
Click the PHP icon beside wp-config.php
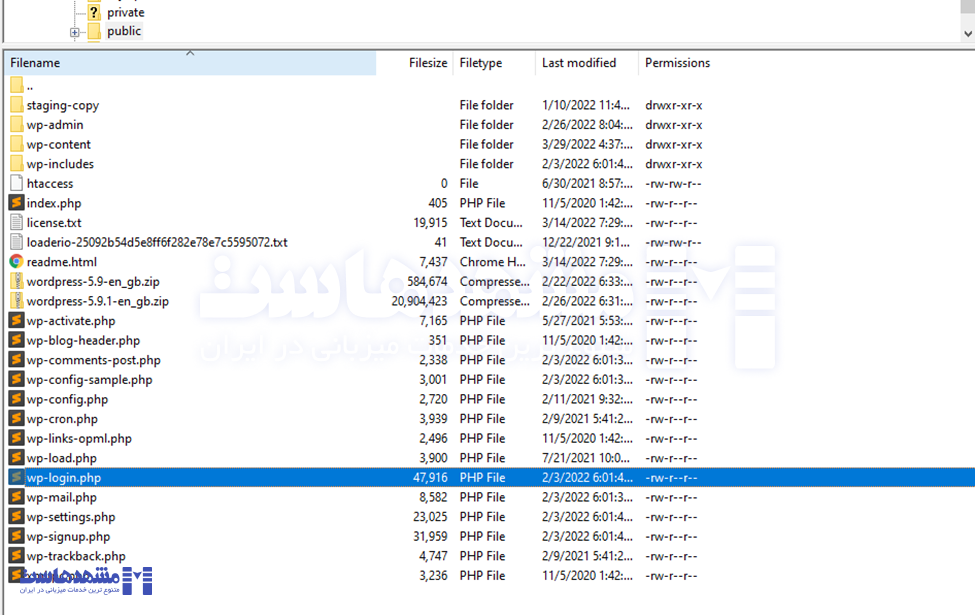16,399
